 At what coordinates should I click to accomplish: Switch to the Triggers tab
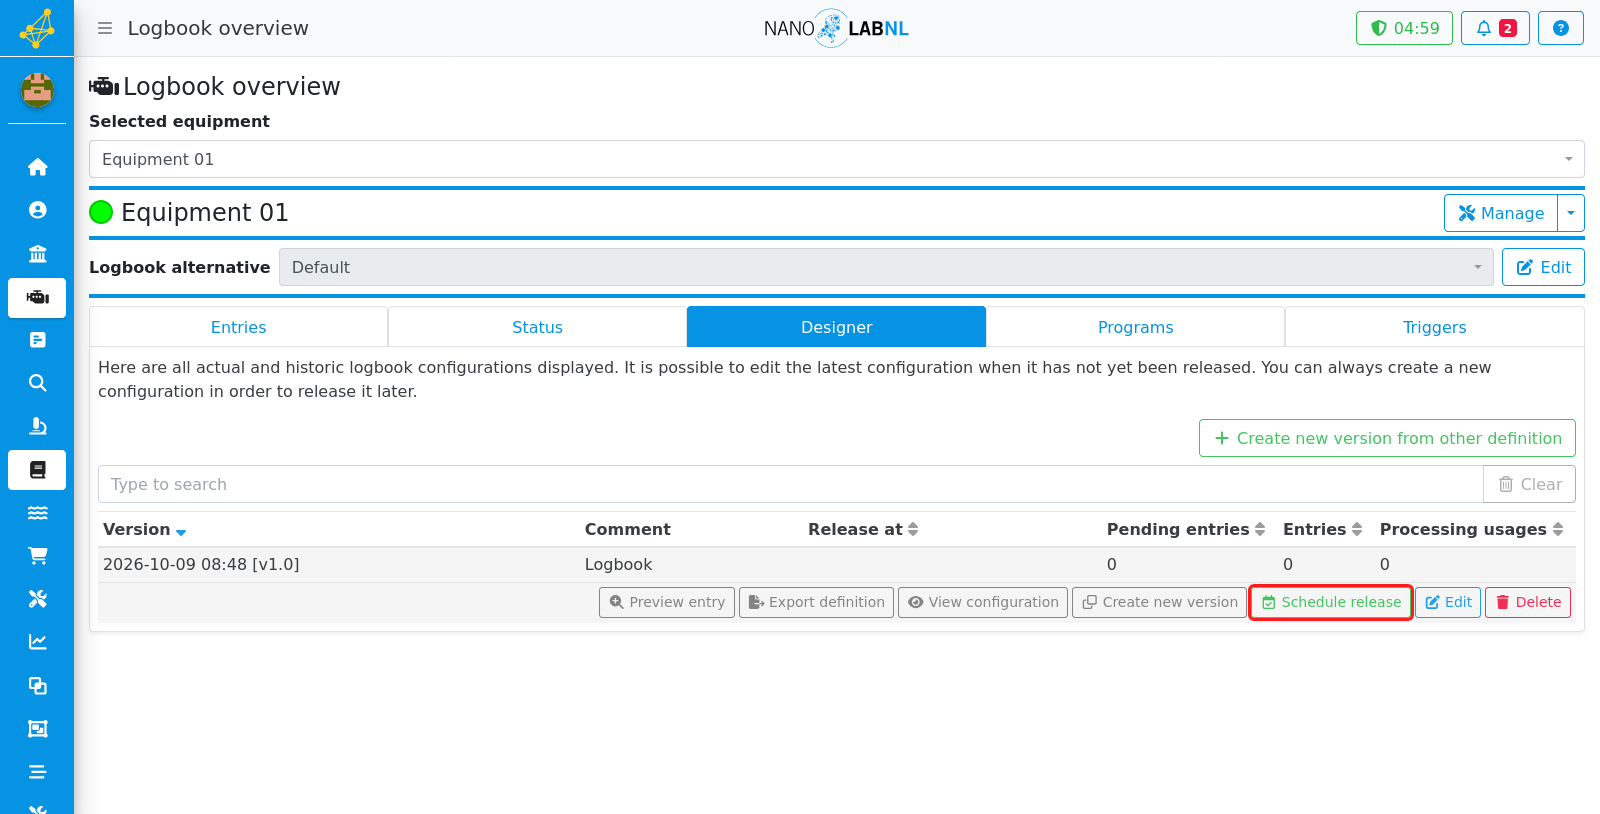coord(1434,327)
